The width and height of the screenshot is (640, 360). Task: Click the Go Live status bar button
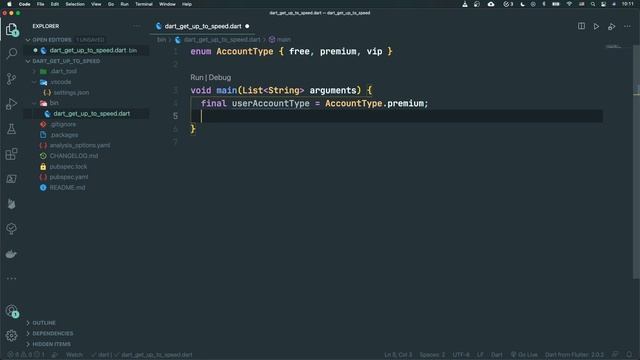pyautogui.click(x=524, y=355)
